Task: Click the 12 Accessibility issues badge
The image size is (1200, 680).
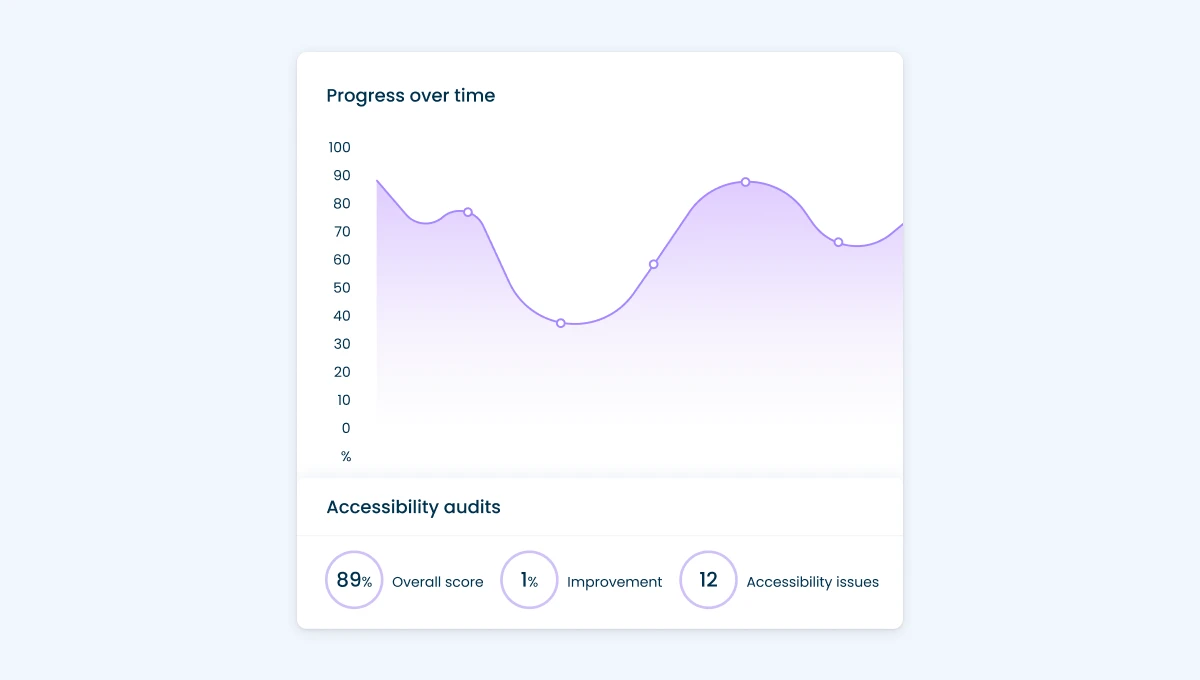Action: [x=708, y=579]
